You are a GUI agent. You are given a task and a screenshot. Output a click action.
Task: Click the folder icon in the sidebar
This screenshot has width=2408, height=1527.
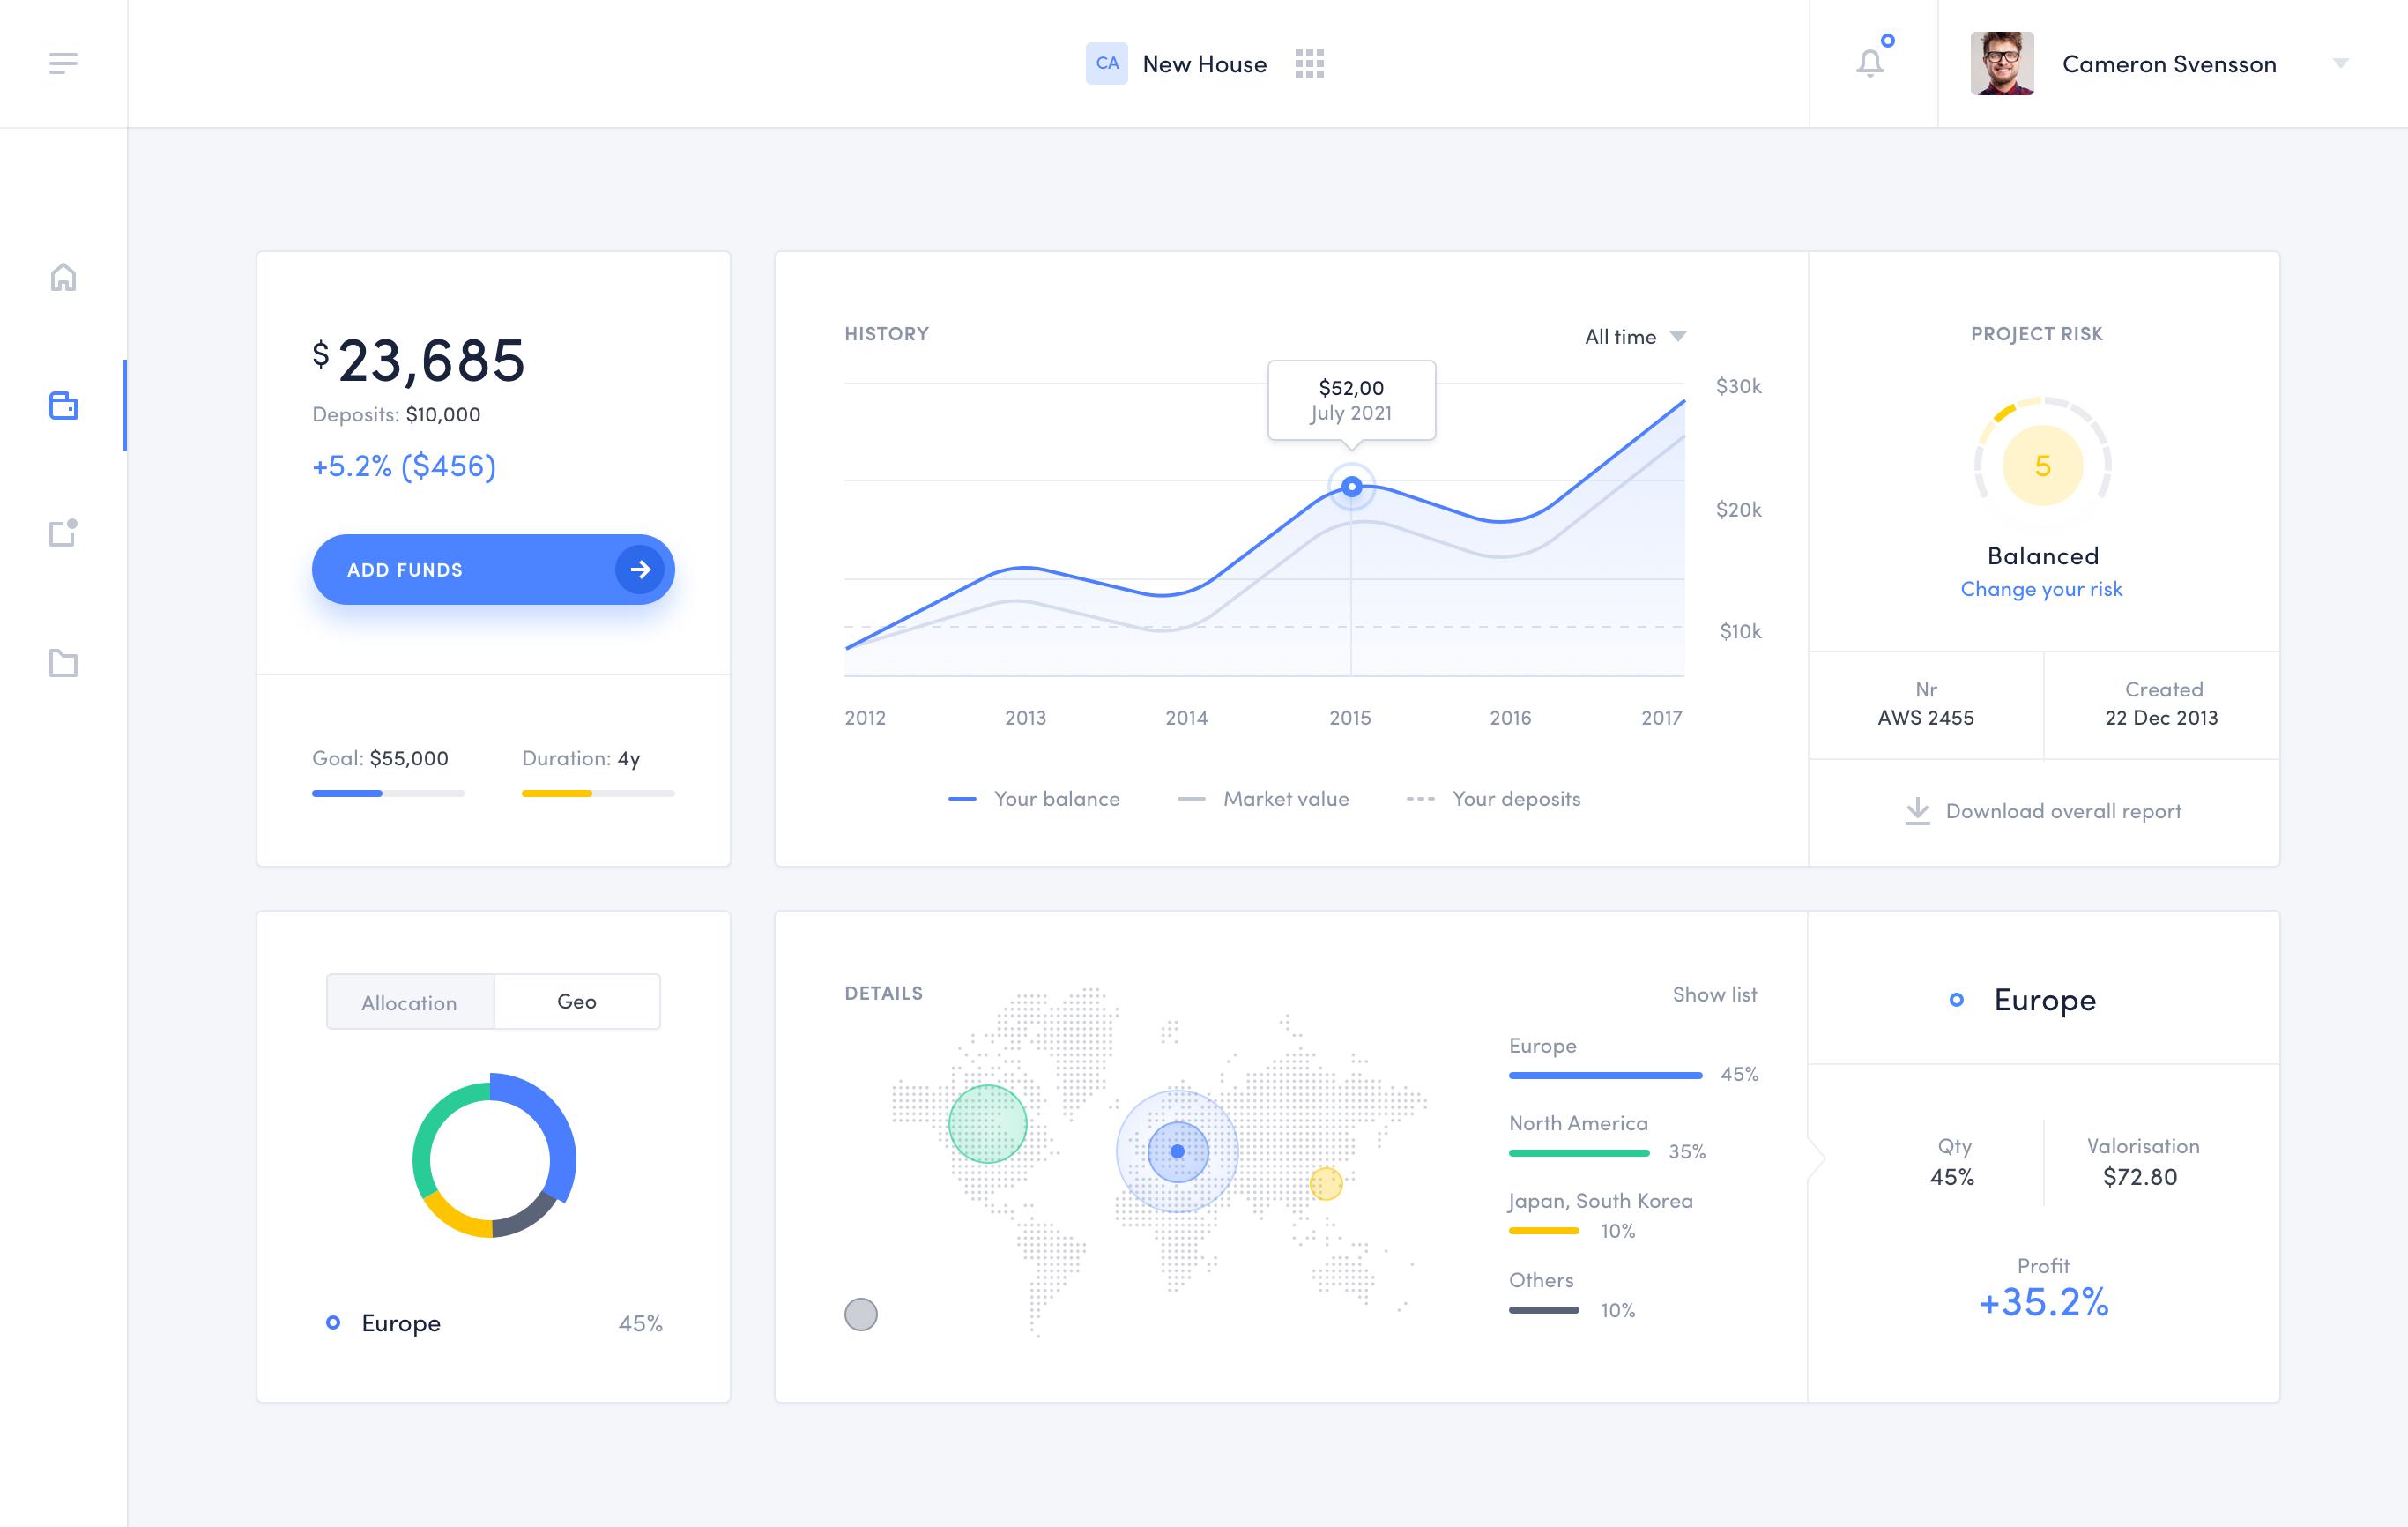(x=63, y=662)
